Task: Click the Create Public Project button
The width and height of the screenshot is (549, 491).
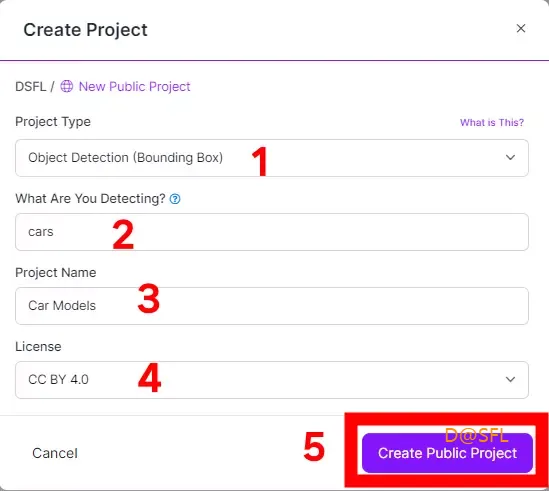Action: point(447,453)
